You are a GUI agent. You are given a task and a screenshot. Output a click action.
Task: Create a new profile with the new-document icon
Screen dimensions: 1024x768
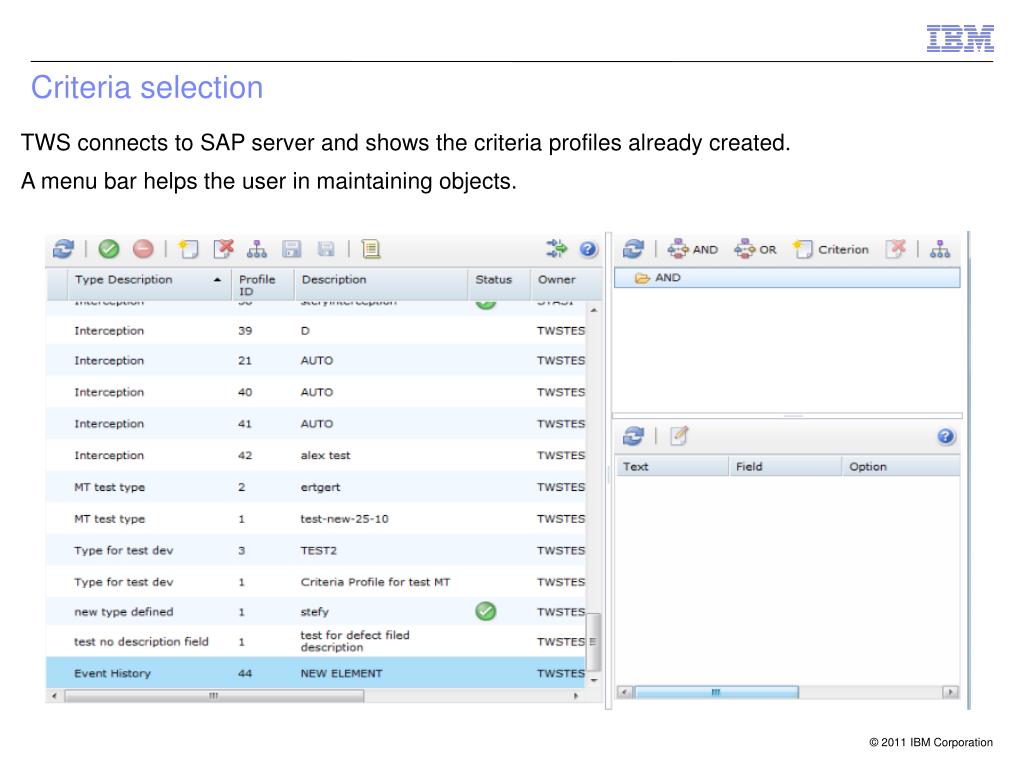click(188, 249)
